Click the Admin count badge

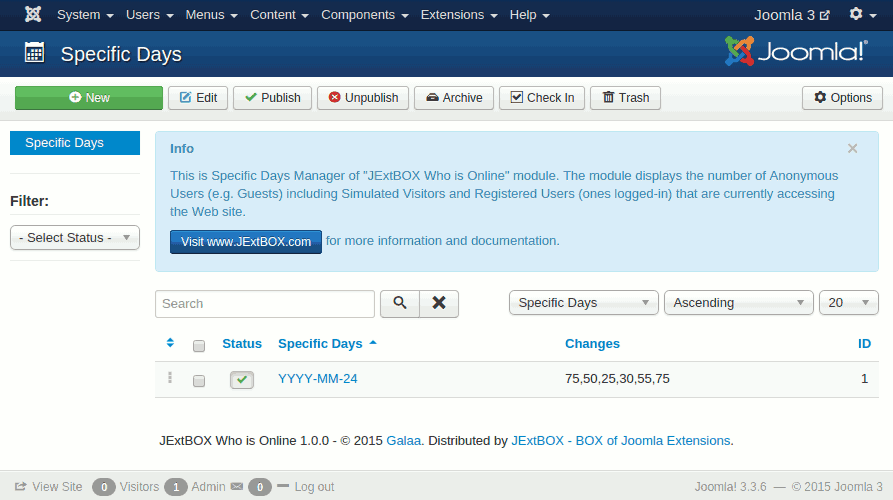(176, 487)
